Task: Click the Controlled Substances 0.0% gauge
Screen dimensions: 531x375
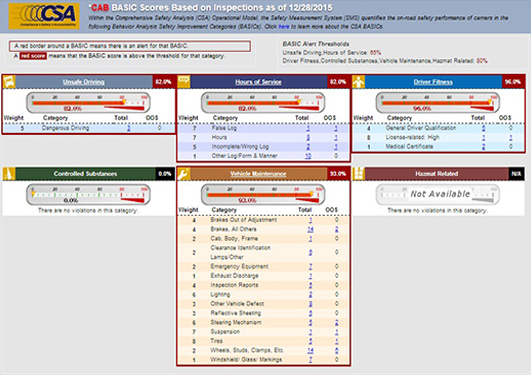Action: click(x=88, y=194)
